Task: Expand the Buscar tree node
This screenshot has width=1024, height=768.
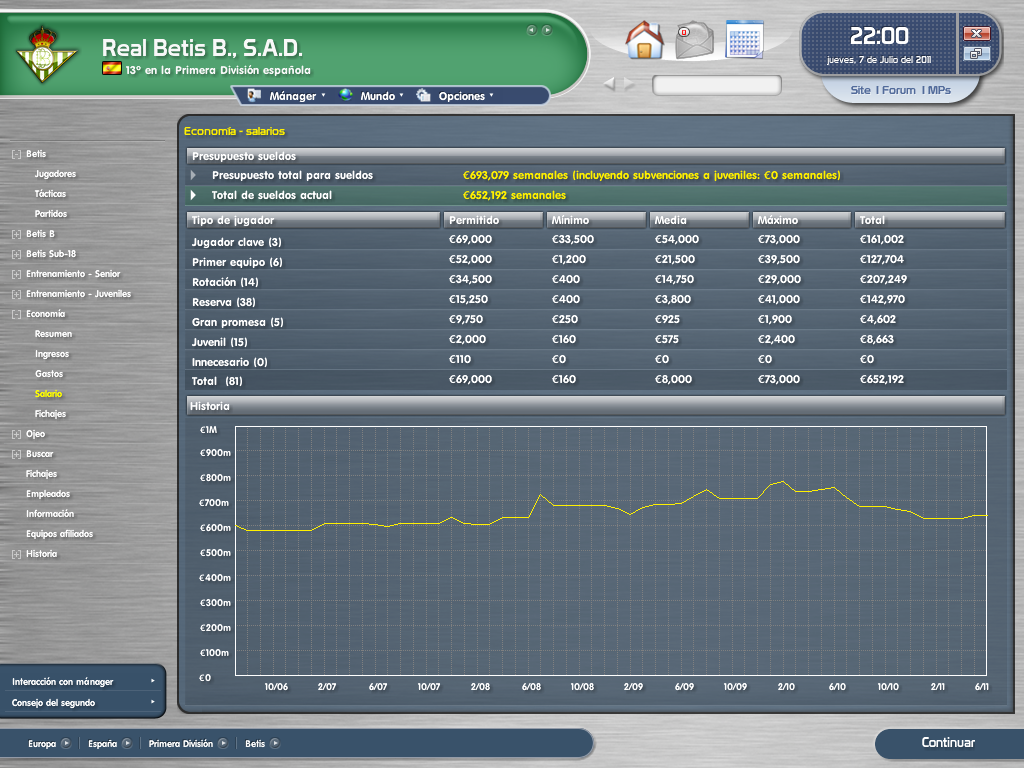Action: tap(16, 454)
